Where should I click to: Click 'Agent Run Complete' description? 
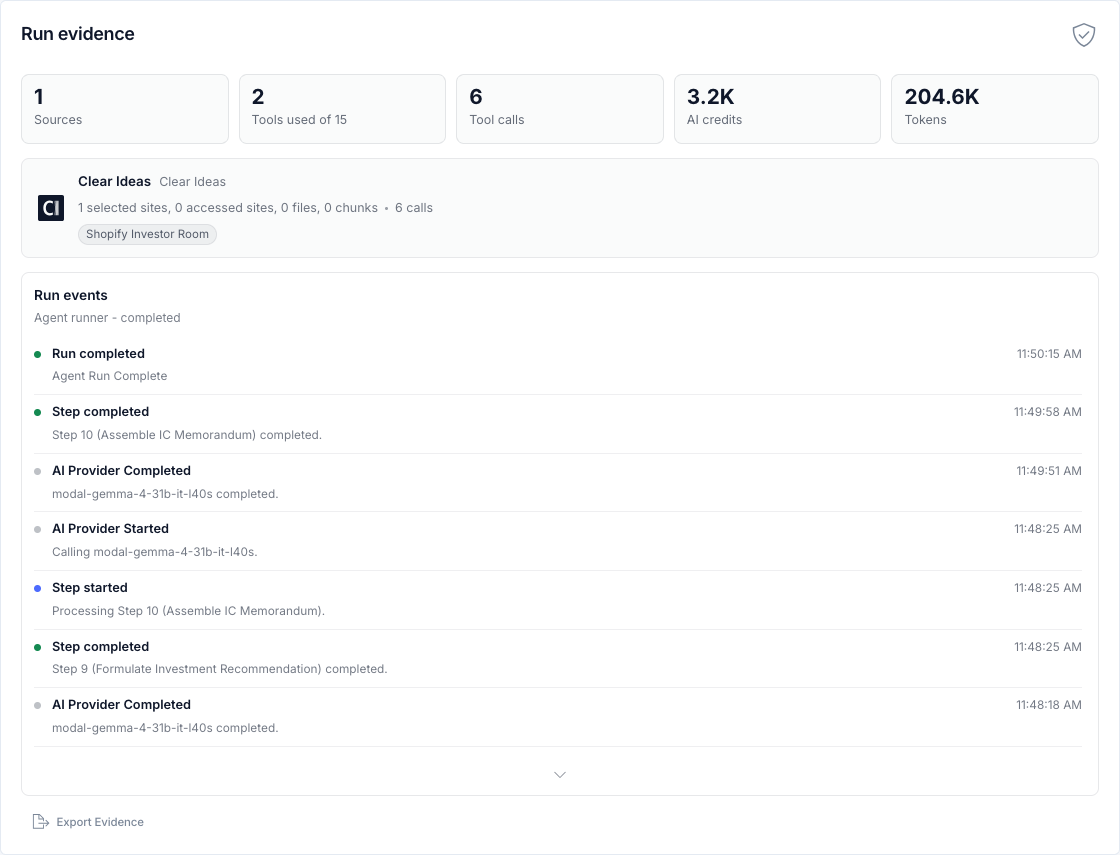pyautogui.click(x=109, y=376)
